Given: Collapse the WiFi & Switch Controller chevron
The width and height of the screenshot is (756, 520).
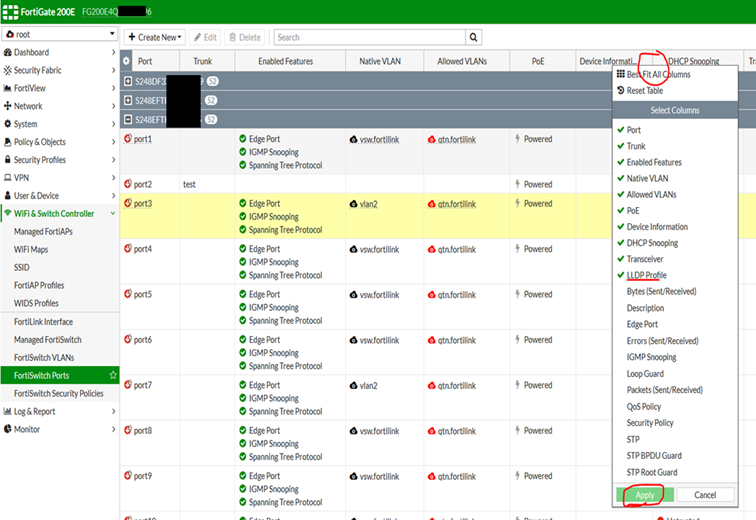Looking at the screenshot, I should [113, 213].
